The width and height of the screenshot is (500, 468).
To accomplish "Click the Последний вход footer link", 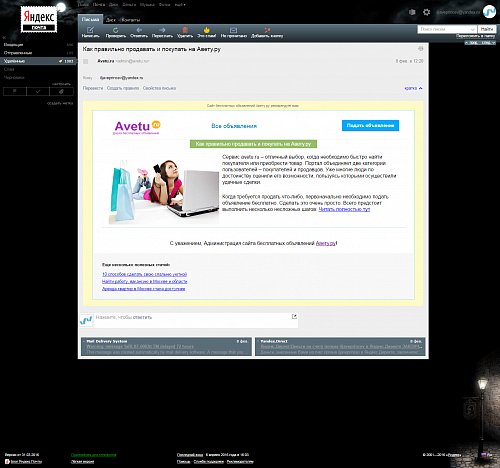I will coord(190,455).
